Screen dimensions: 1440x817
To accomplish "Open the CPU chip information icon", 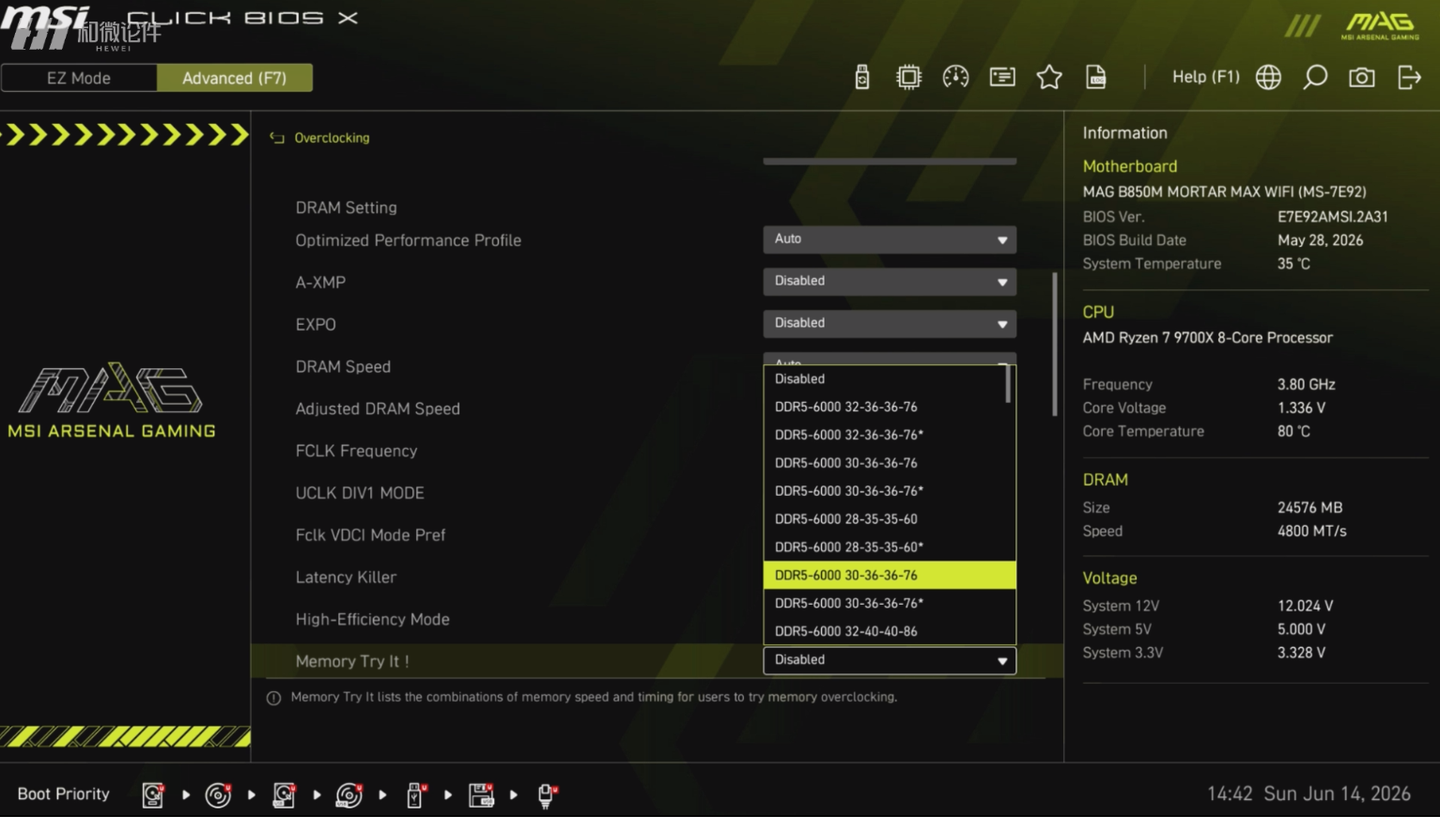I will (x=908, y=77).
